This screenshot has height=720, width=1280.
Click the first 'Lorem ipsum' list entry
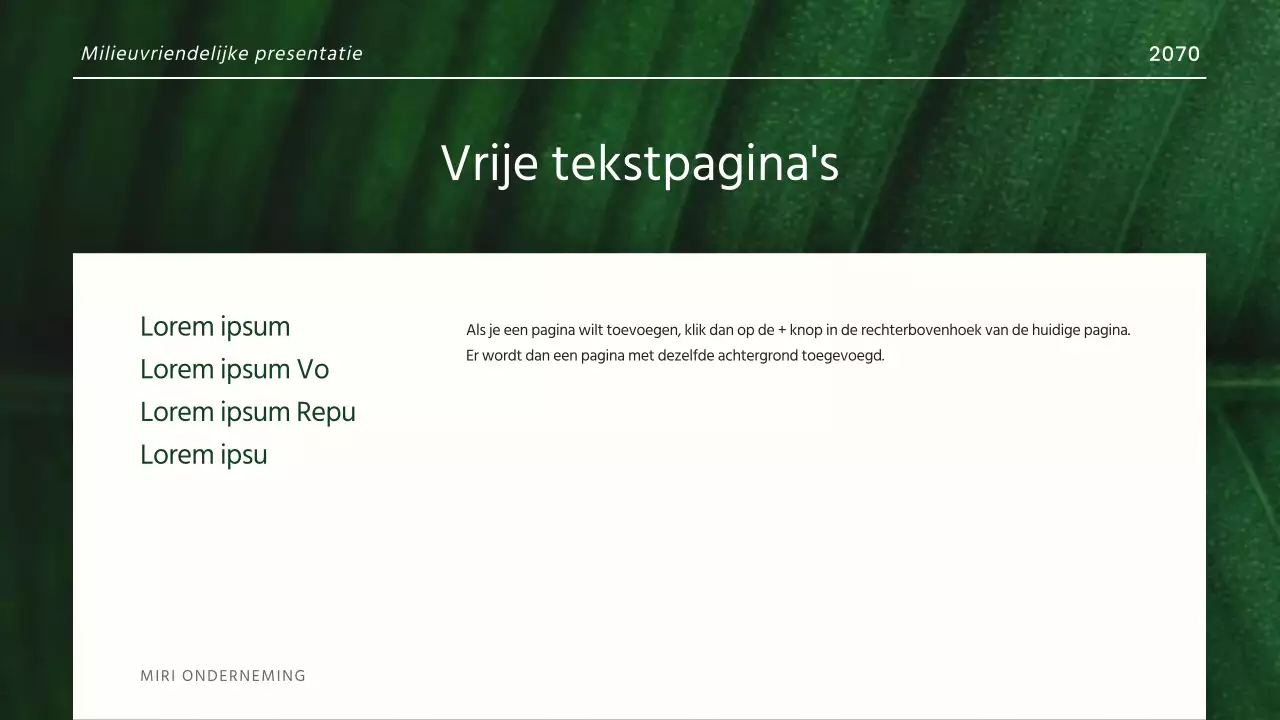tap(214, 326)
